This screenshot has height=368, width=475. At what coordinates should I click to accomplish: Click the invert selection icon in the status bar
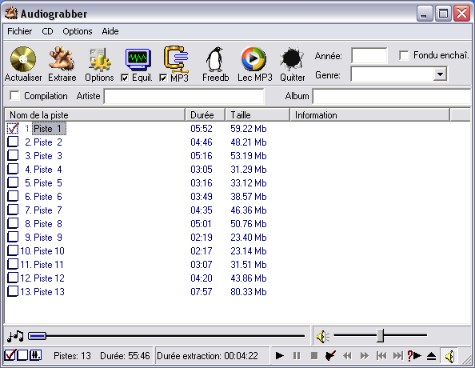(x=35, y=355)
